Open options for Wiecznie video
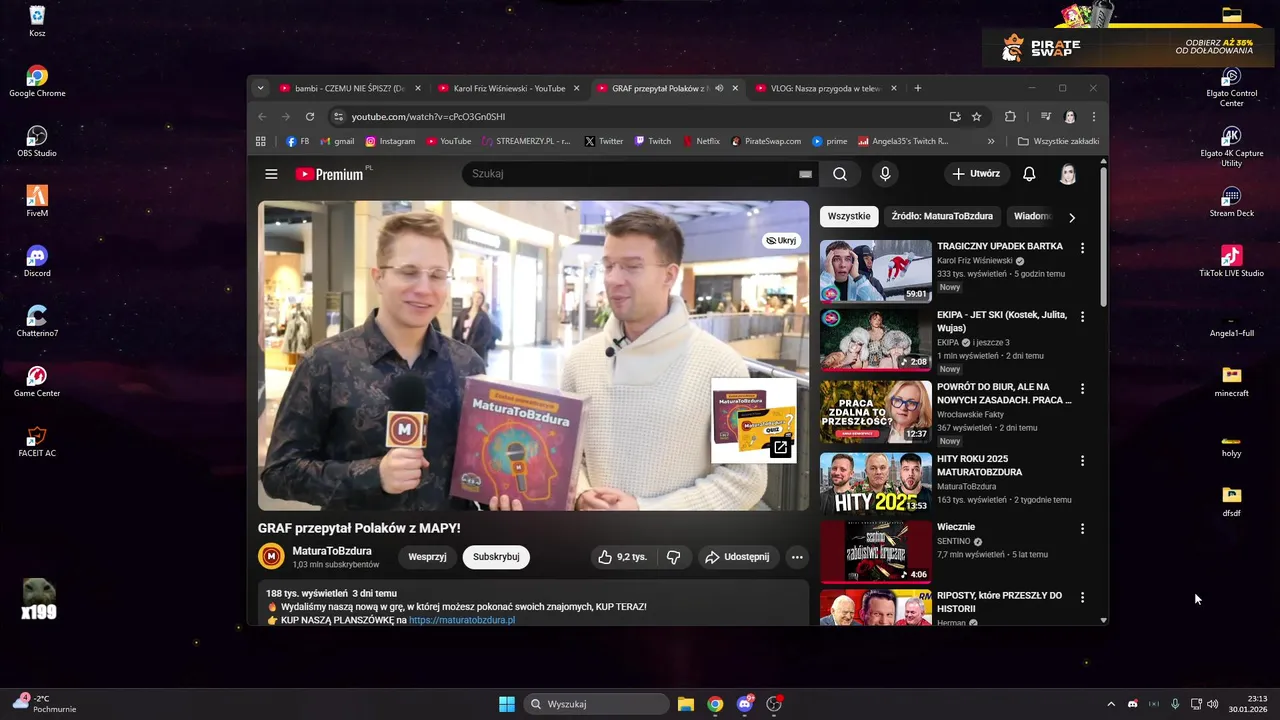1280x720 pixels. click(x=1082, y=528)
